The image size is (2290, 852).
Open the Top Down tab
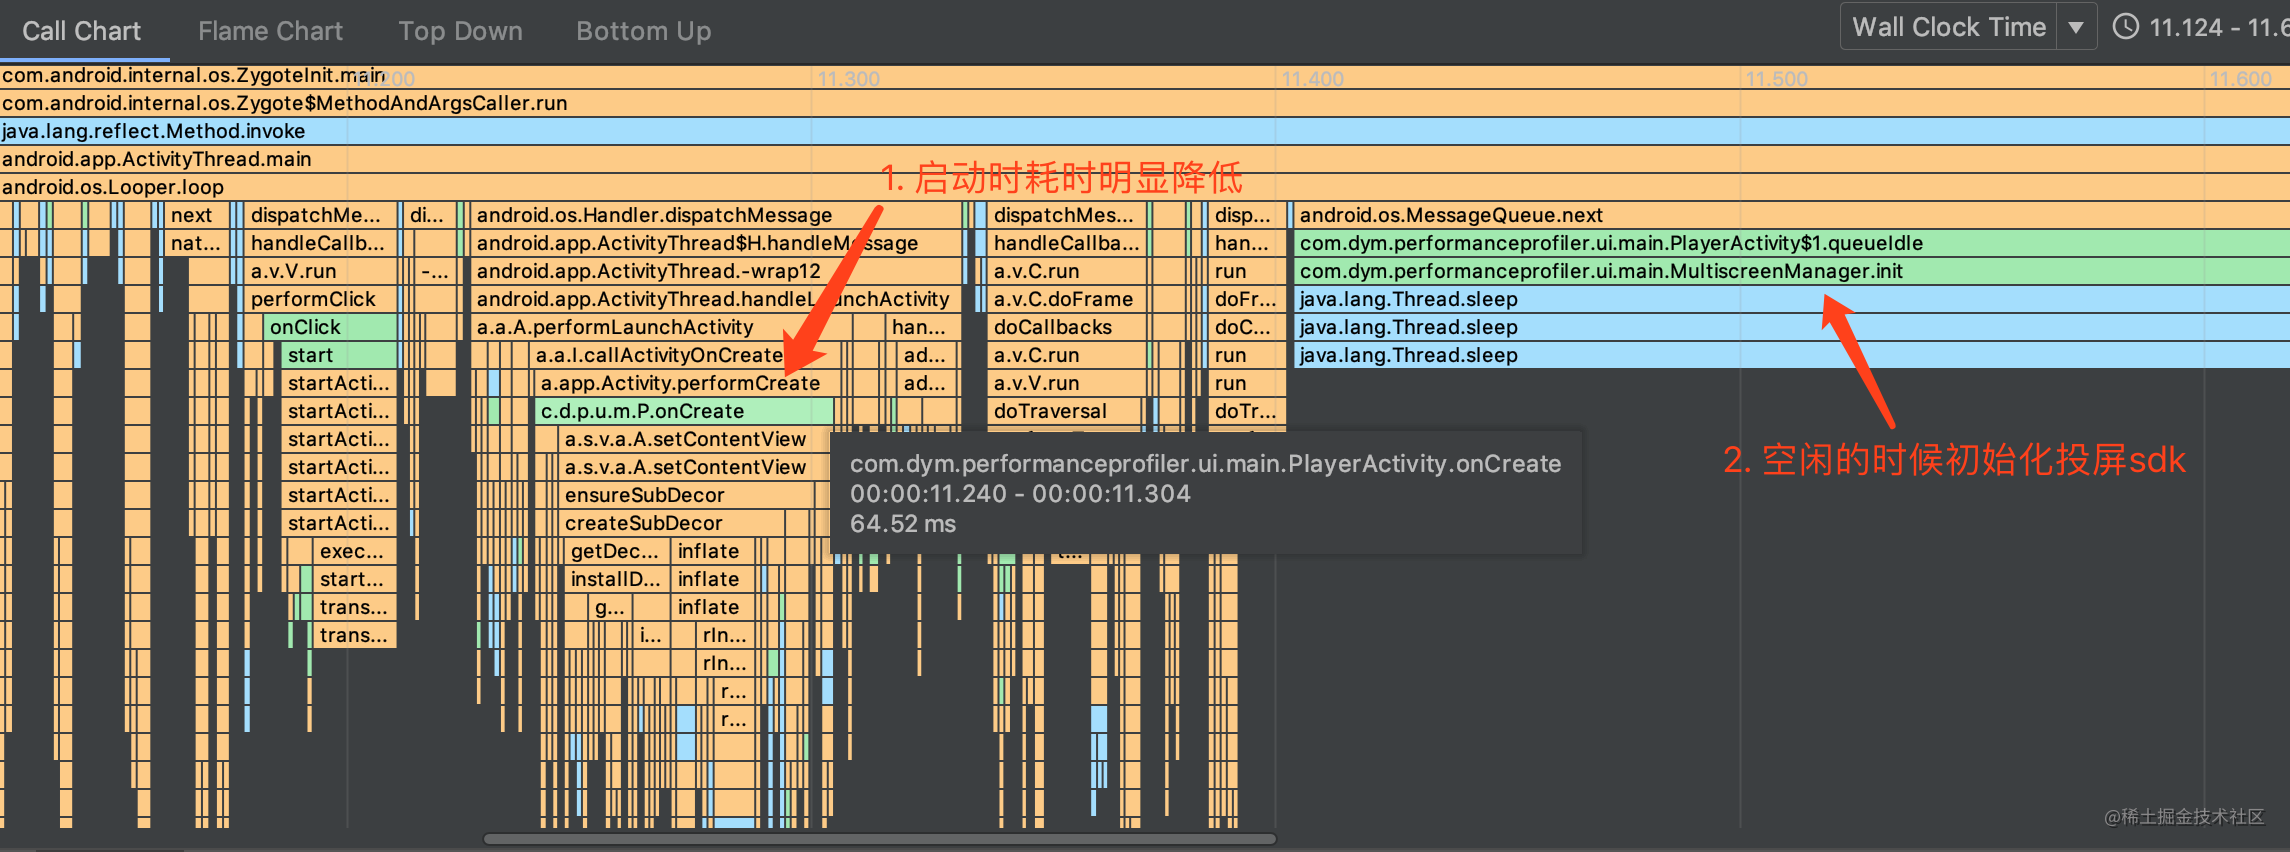(x=460, y=31)
